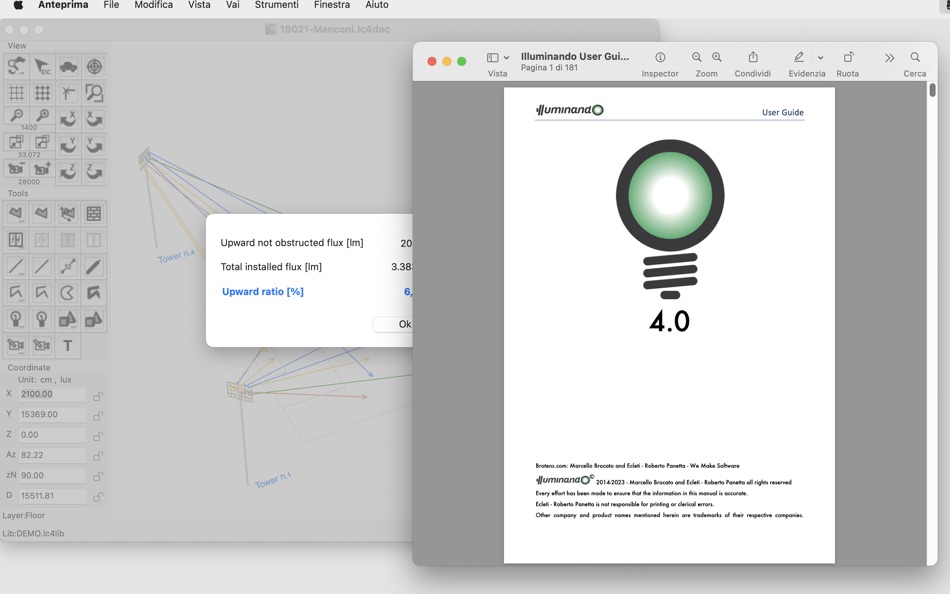Toggle the lock for the Az value
950x594 pixels.
point(97,456)
